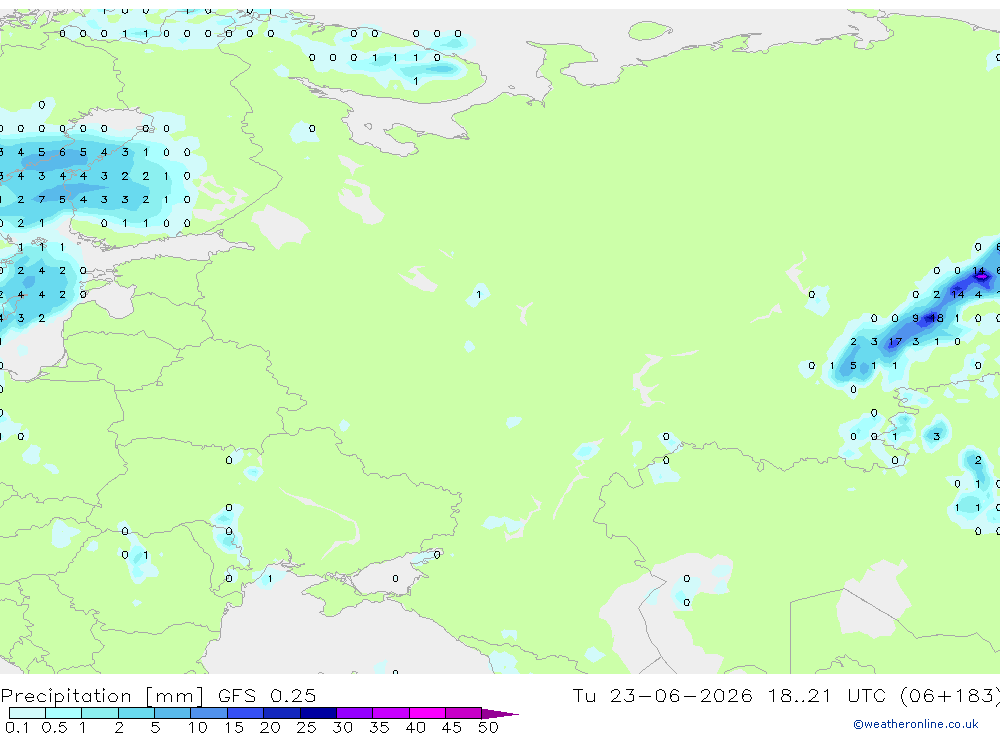Click the legend tick label '0.1'
The image size is (1000, 733).
coord(17,727)
